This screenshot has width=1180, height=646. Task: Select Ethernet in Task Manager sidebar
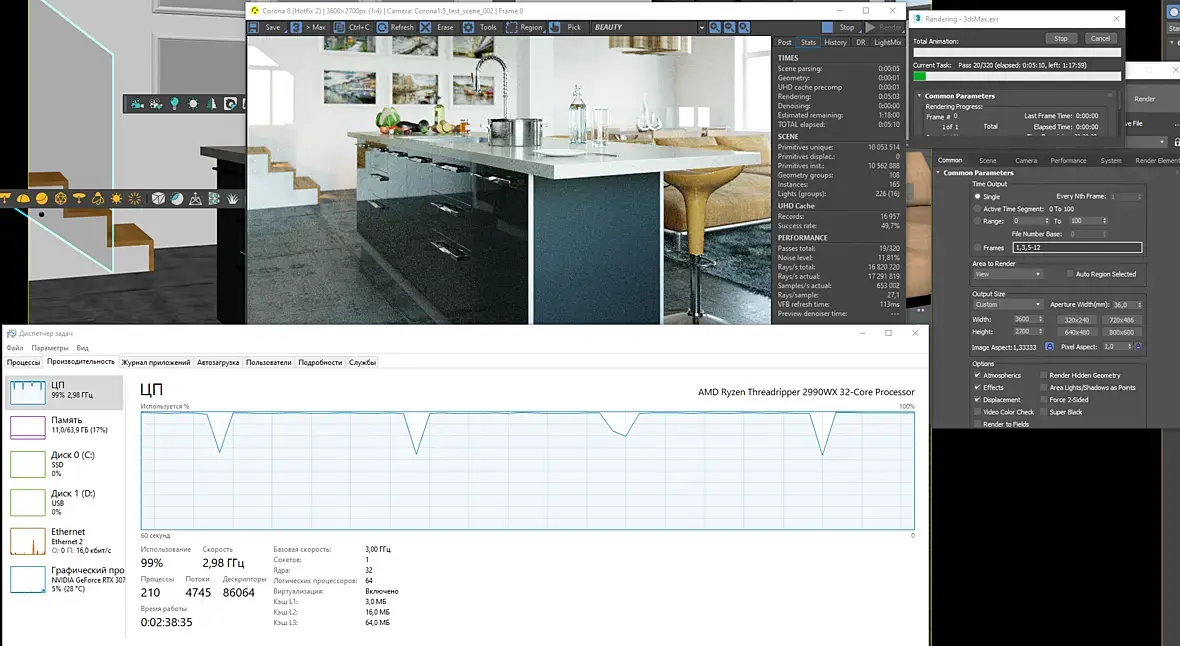coord(64,541)
